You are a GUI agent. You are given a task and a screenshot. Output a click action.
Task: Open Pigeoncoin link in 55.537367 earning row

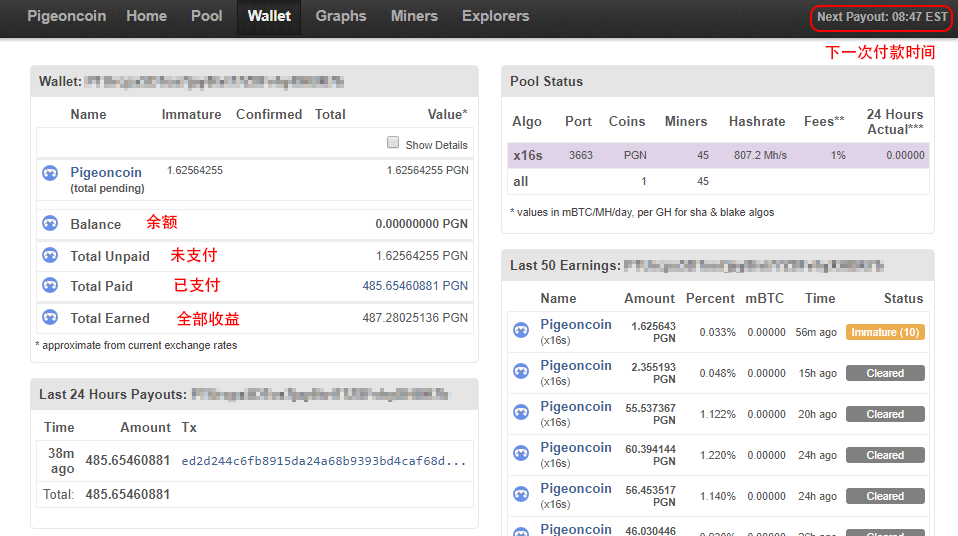click(x=576, y=406)
